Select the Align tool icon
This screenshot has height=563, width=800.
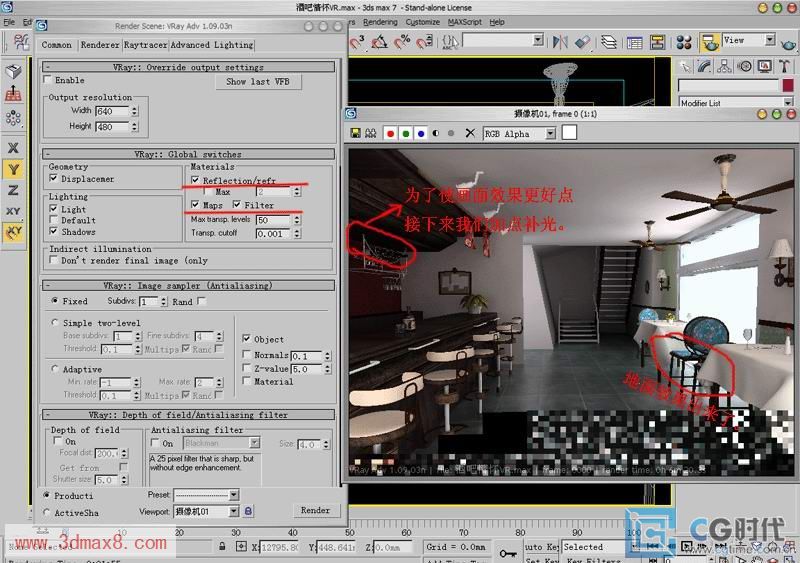click(582, 42)
